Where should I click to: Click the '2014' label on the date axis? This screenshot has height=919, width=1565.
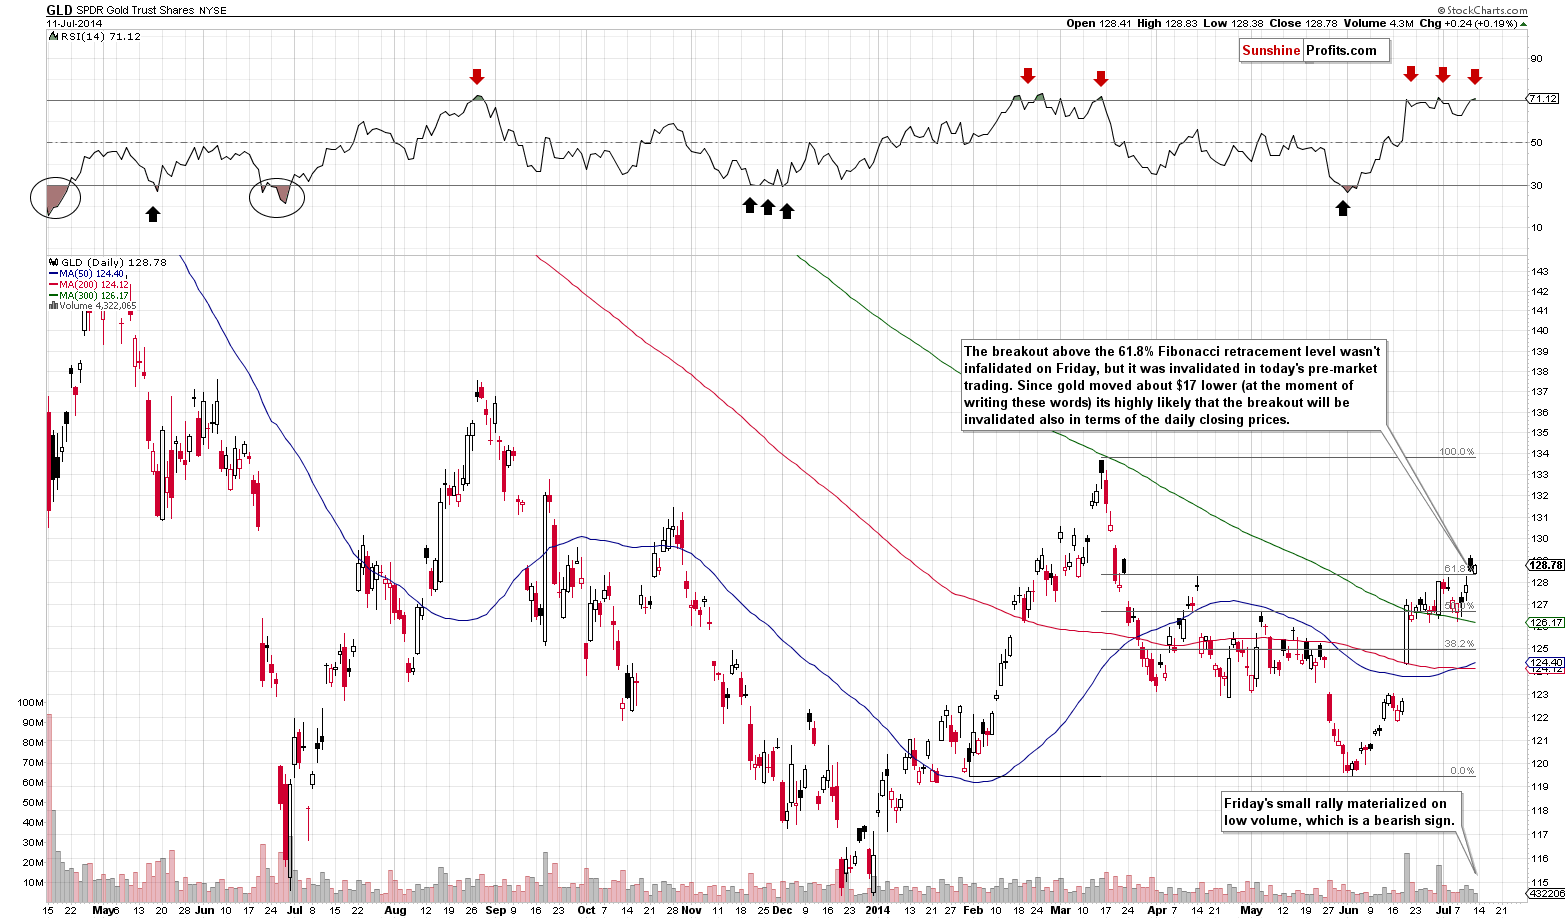878,910
